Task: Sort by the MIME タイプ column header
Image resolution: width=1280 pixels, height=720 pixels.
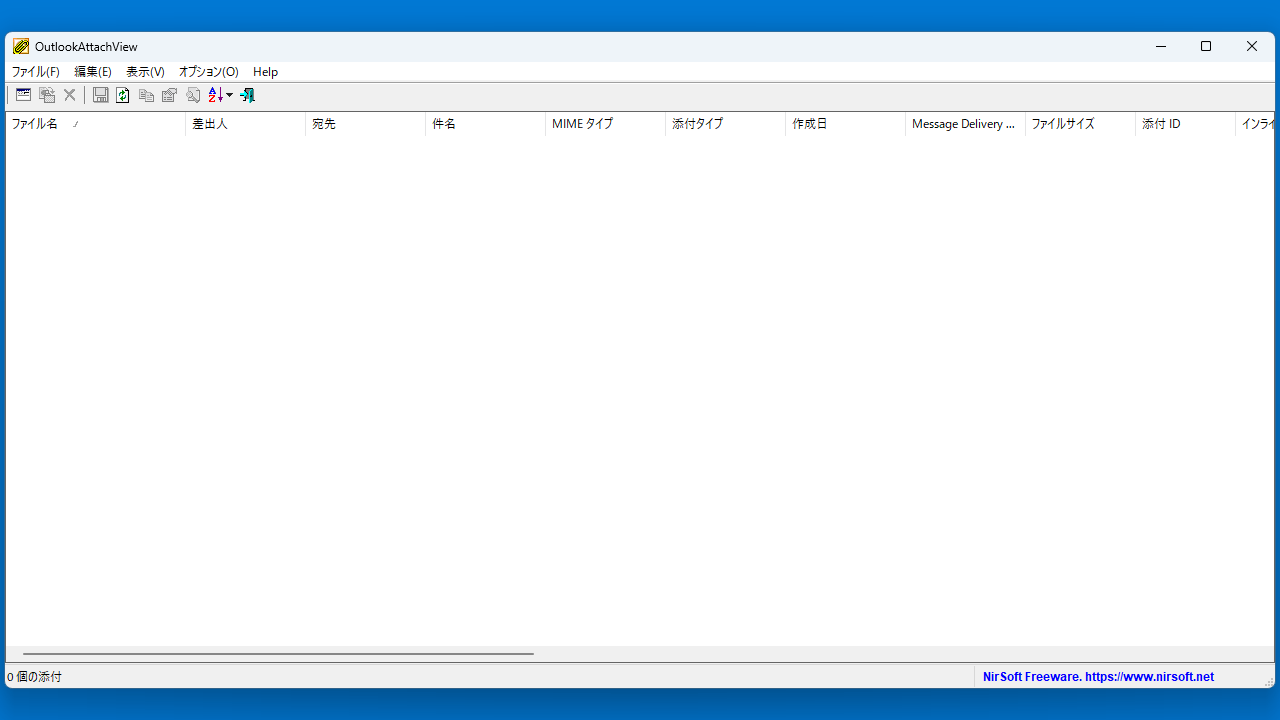Action: [x=606, y=124]
